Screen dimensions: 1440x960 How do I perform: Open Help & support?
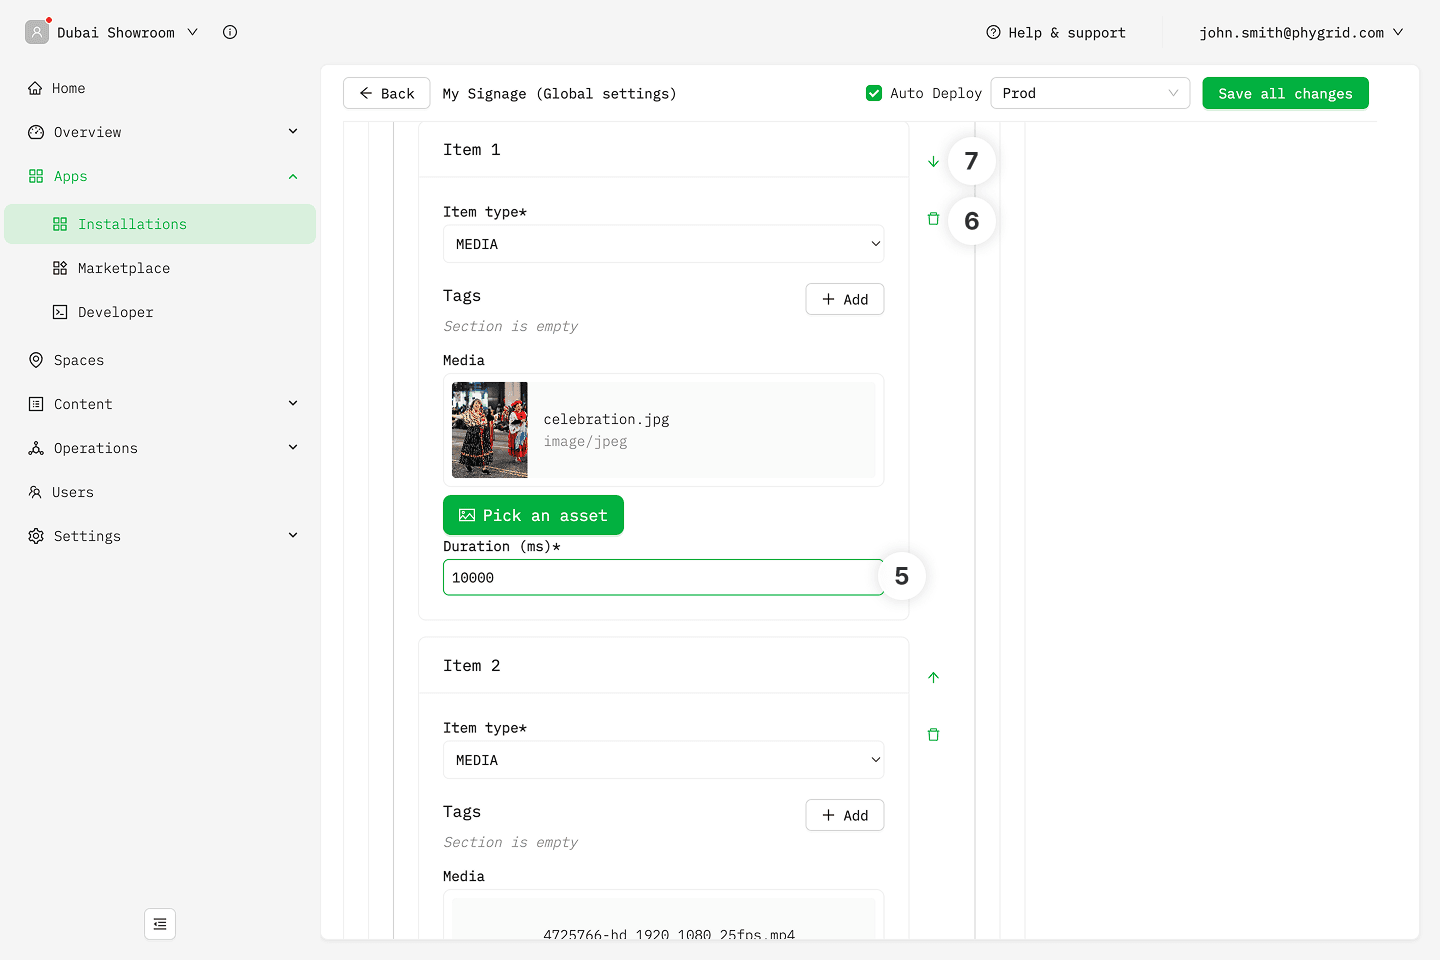click(x=1056, y=33)
